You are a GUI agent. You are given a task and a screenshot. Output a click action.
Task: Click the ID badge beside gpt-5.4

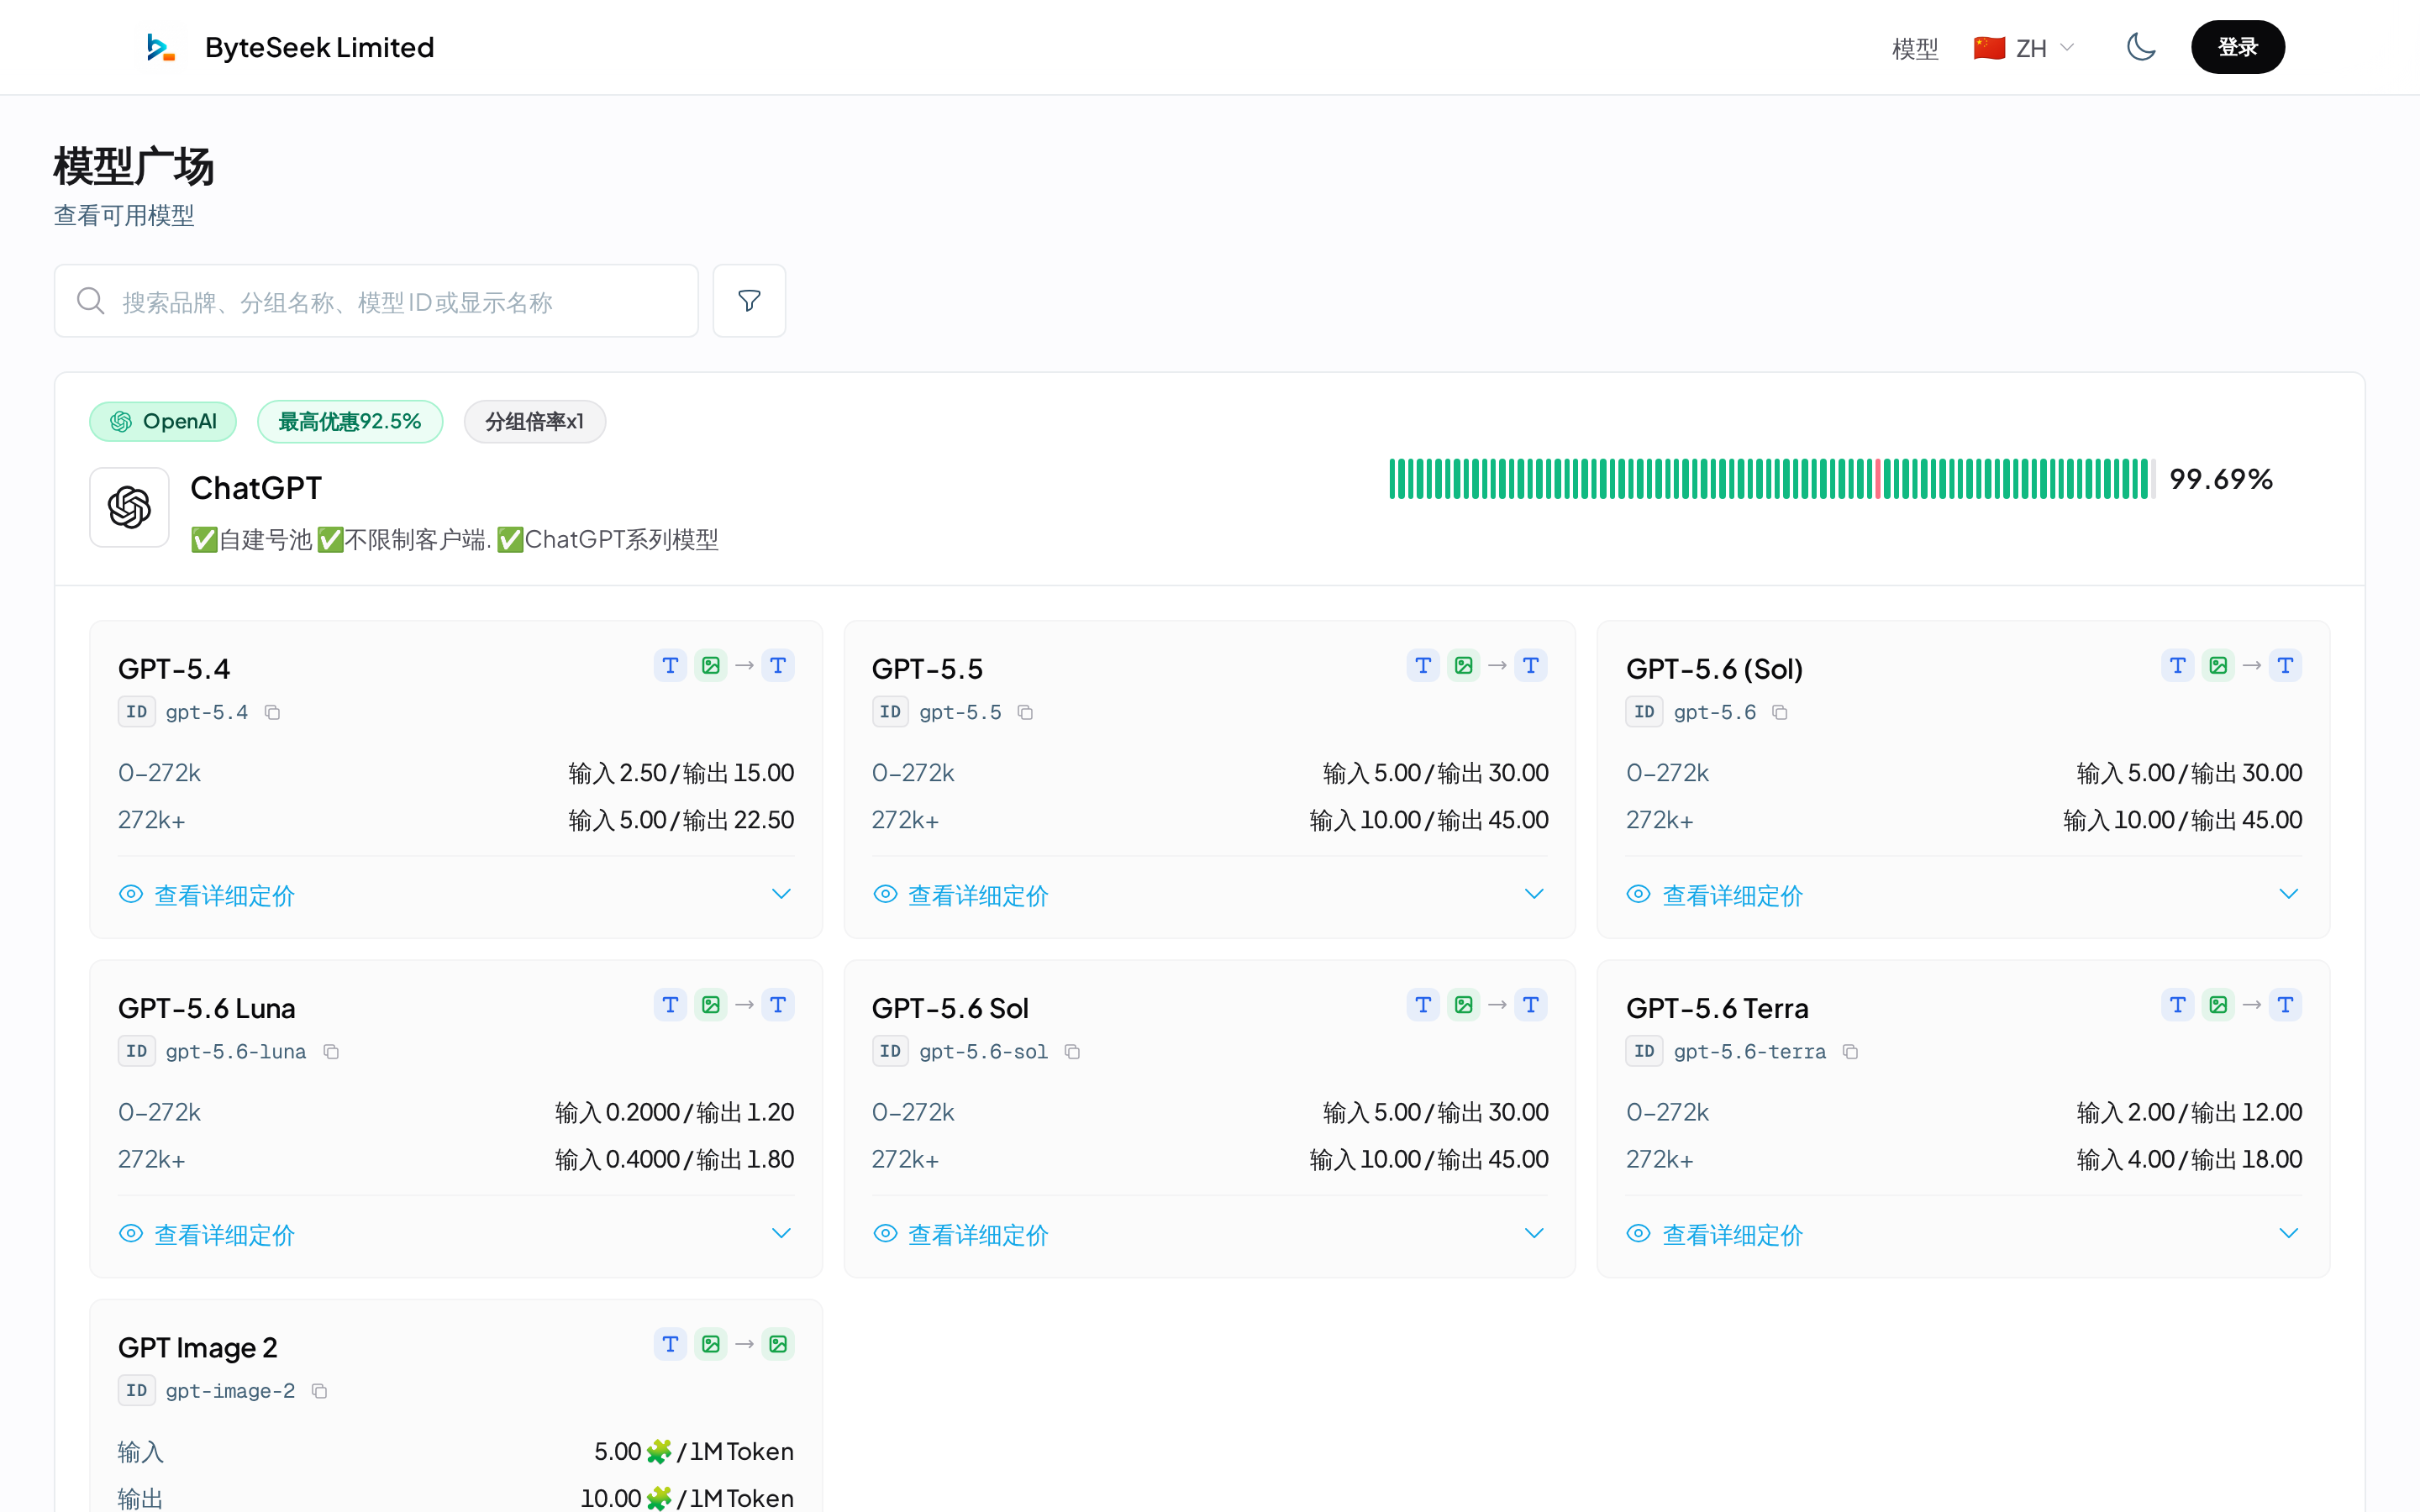coord(137,712)
